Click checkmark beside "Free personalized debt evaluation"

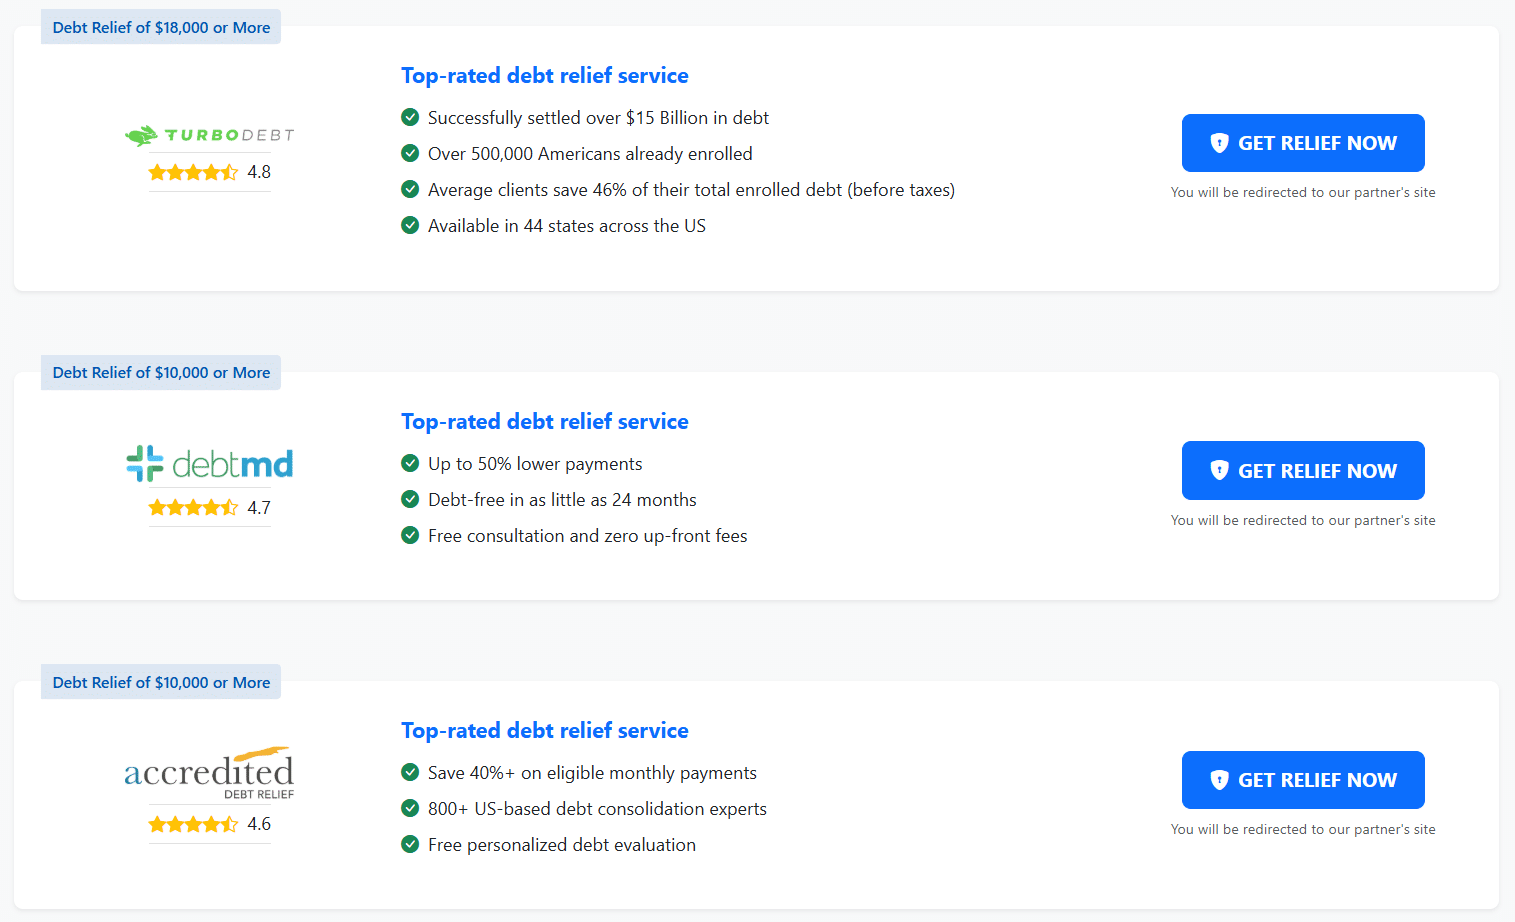click(x=410, y=844)
